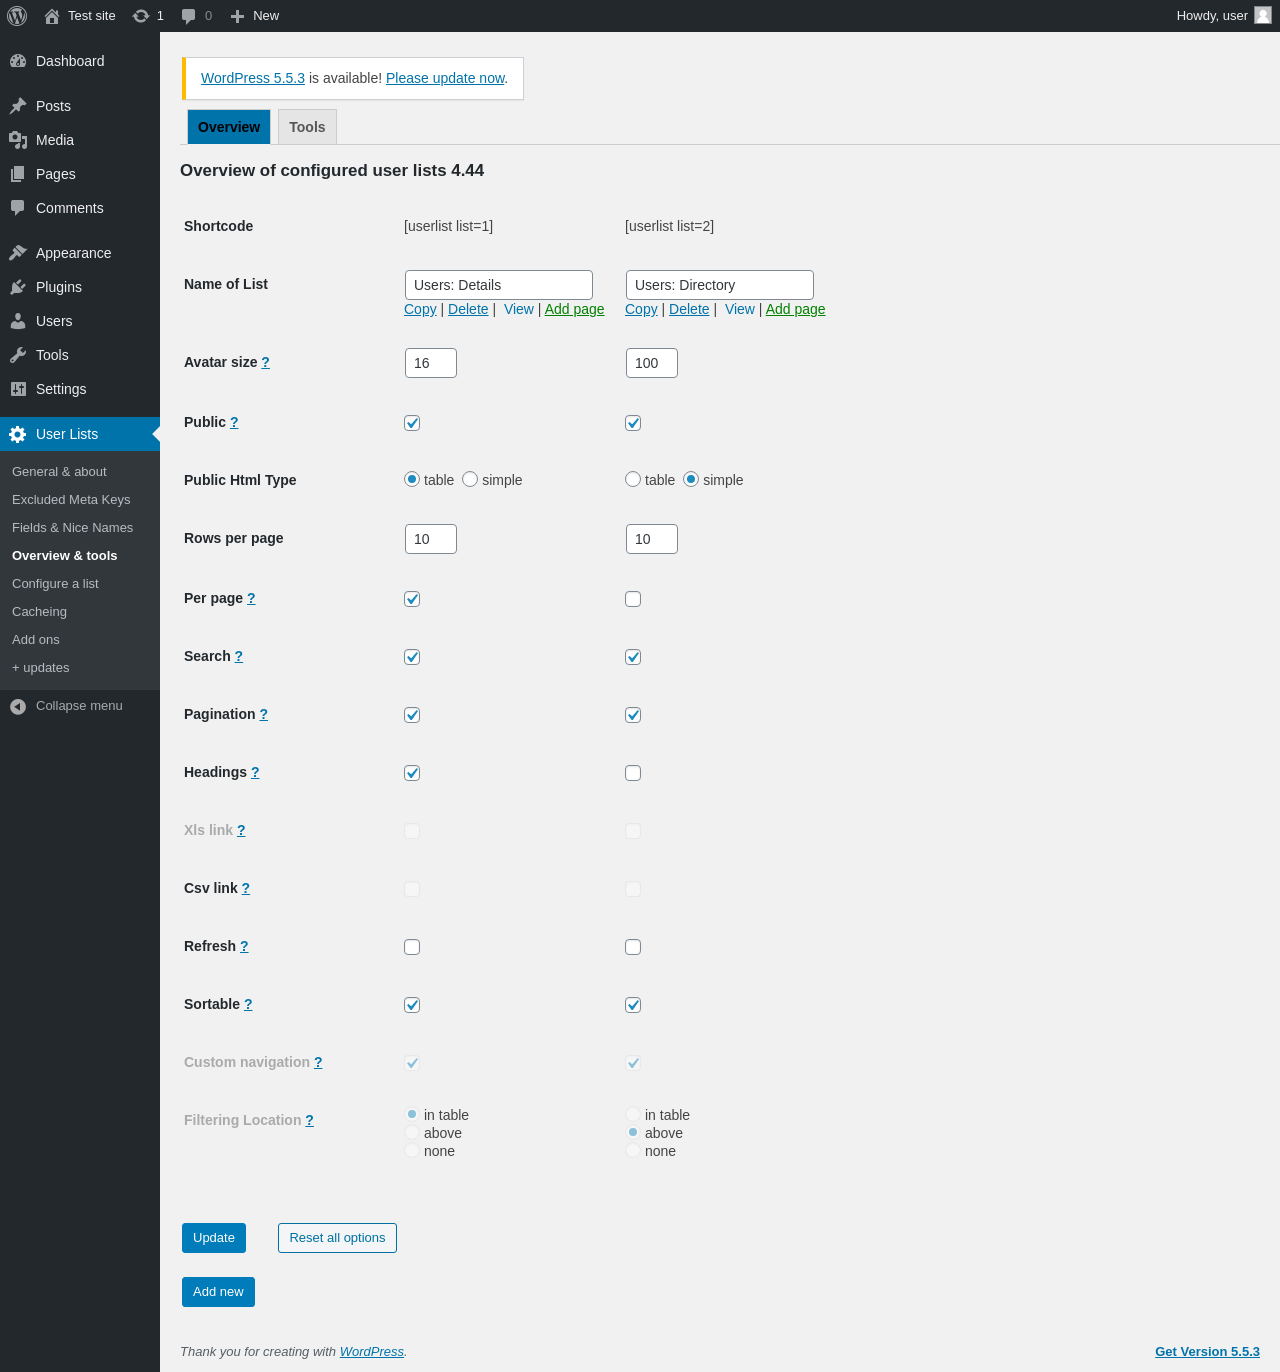The width and height of the screenshot is (1280, 1372).
Task: Switch to the Tools tab
Action: (307, 127)
